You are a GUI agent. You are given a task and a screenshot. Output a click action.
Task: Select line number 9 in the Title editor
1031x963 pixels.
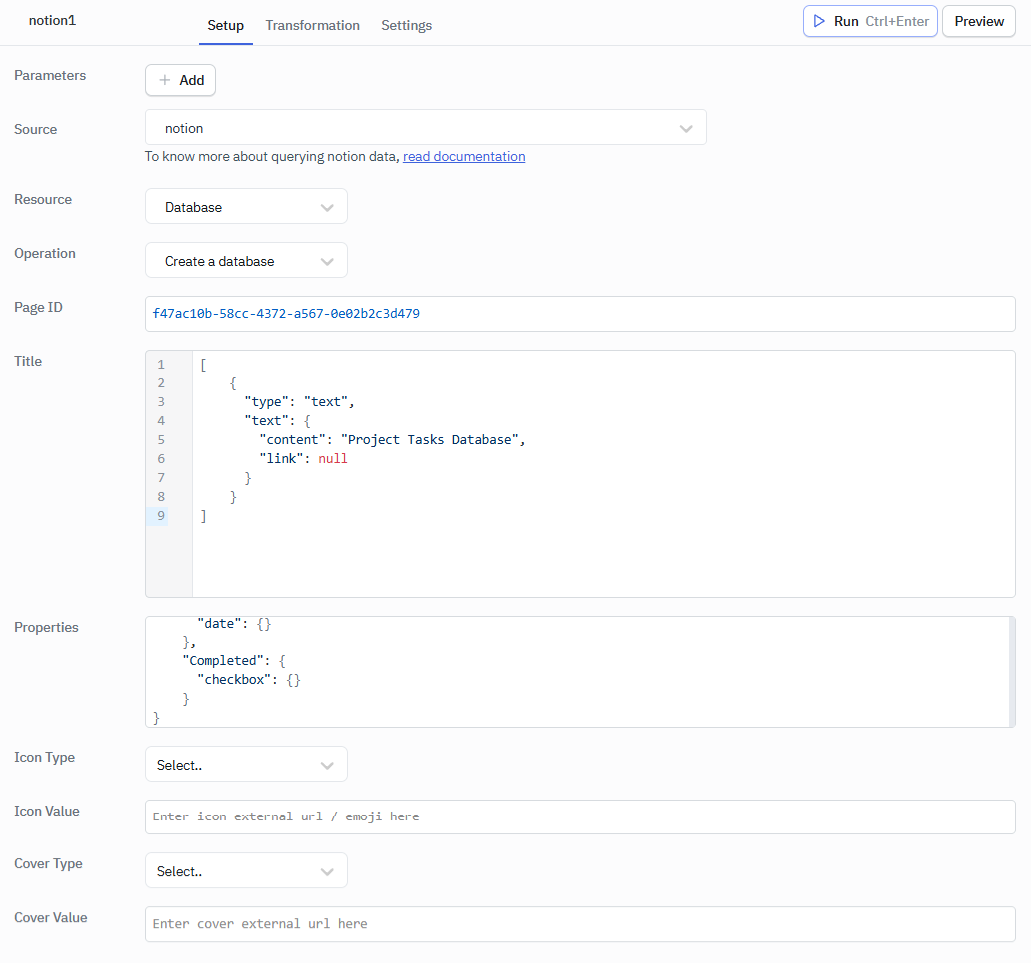tap(160, 515)
